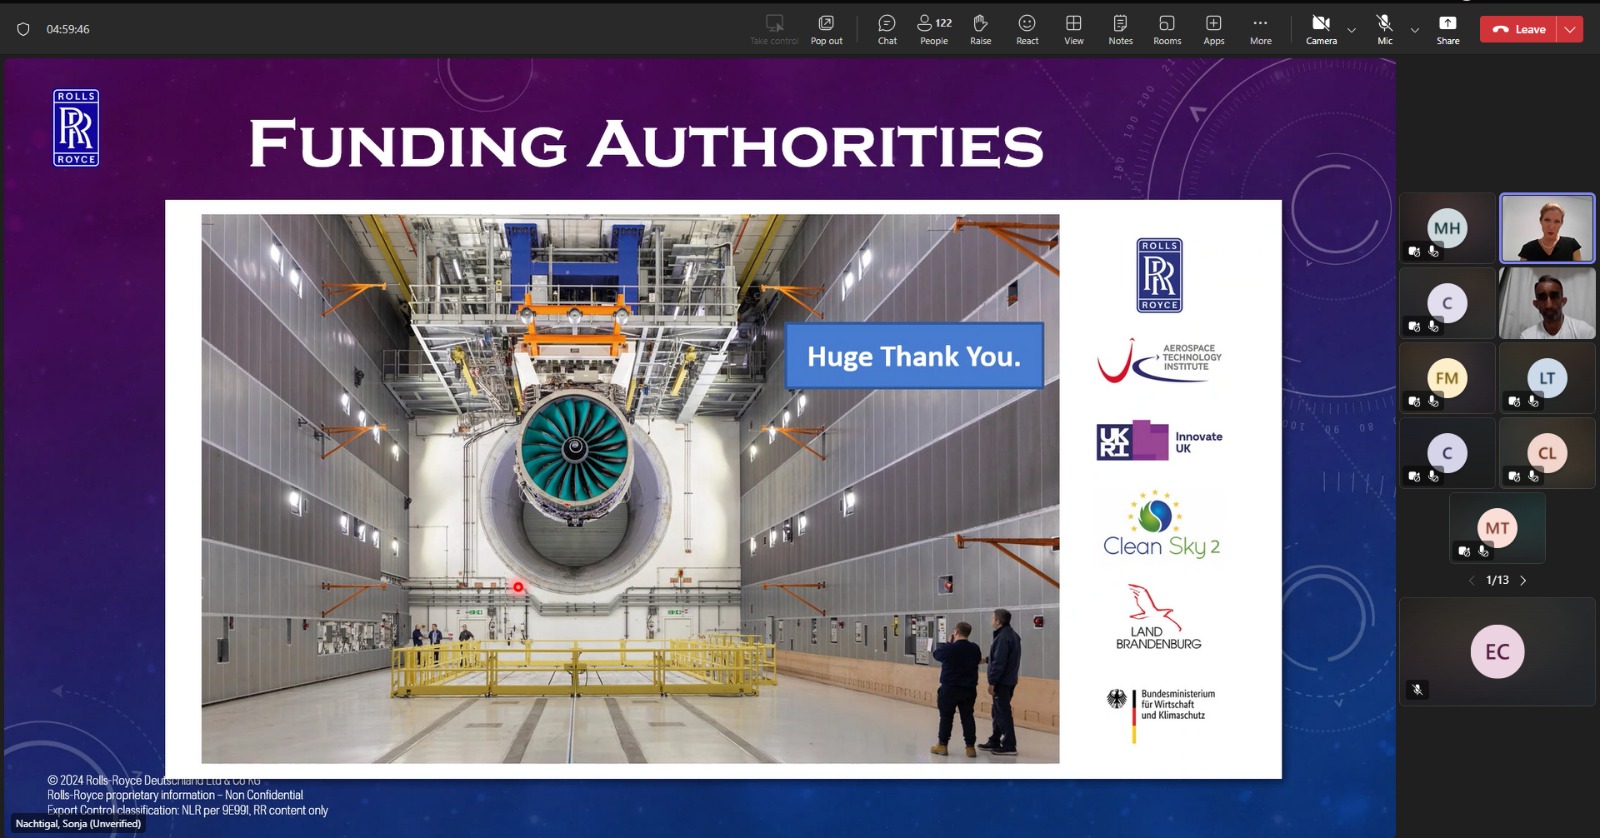Click the Clean Sky 2 logo on the slide

(1160, 524)
